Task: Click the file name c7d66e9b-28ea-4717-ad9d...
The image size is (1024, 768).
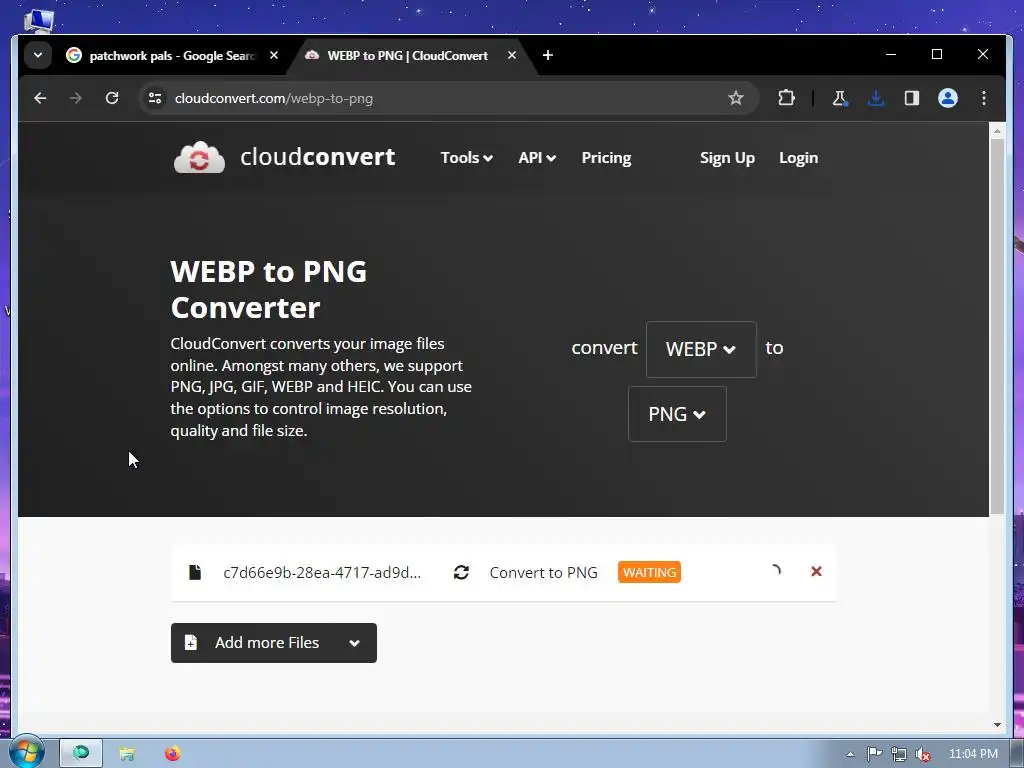Action: [322, 573]
